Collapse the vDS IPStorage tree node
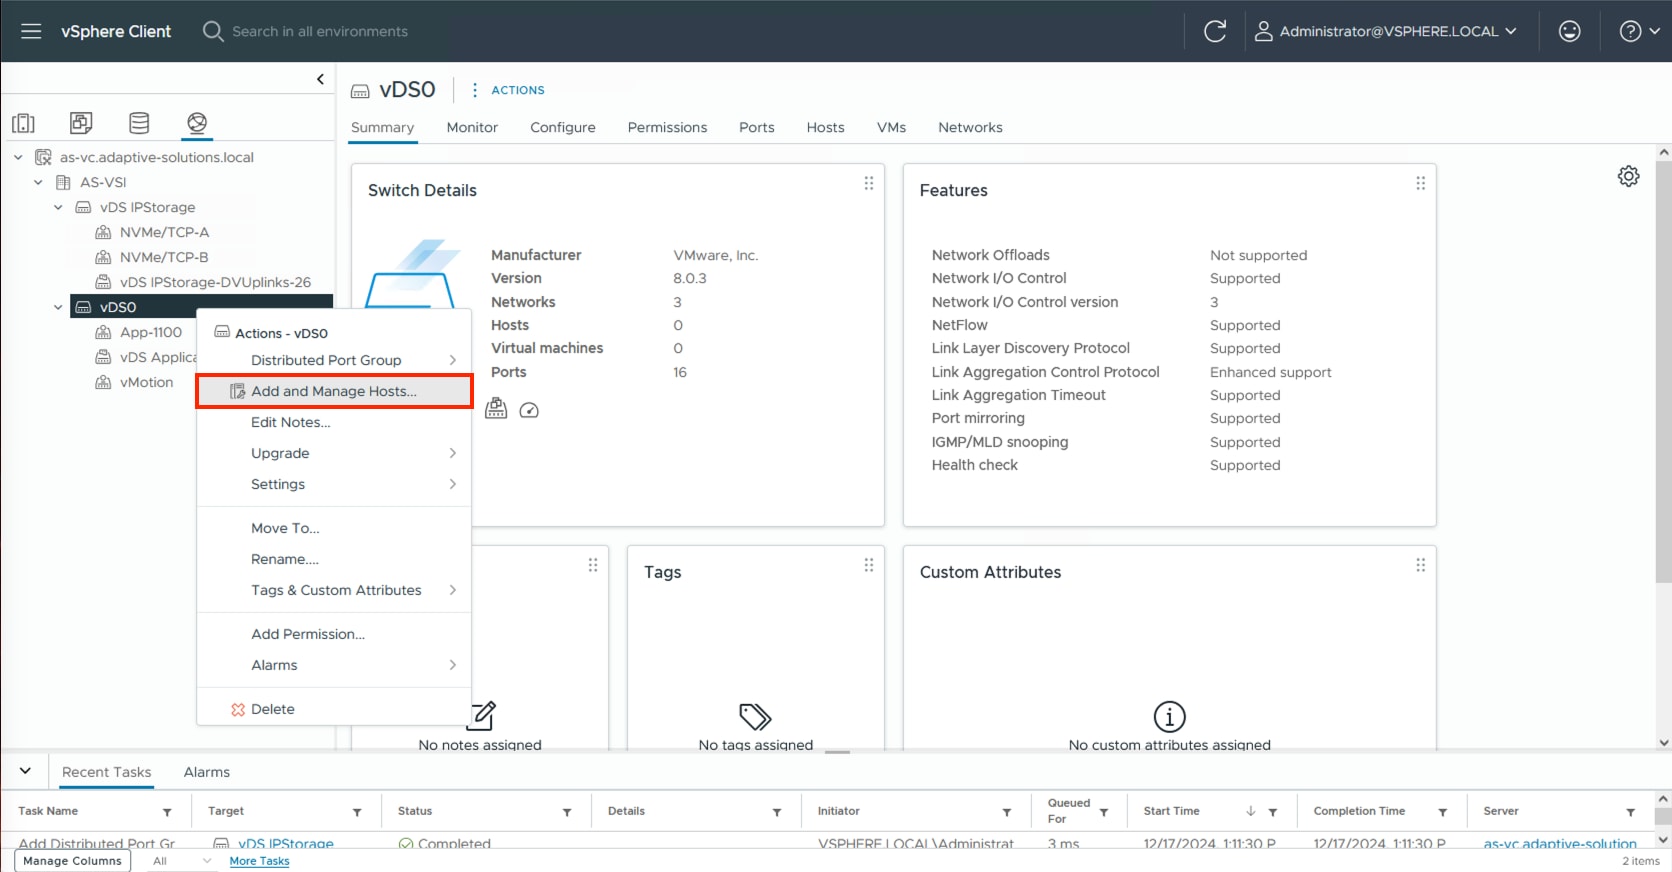Viewport: 1672px width, 872px height. click(58, 207)
